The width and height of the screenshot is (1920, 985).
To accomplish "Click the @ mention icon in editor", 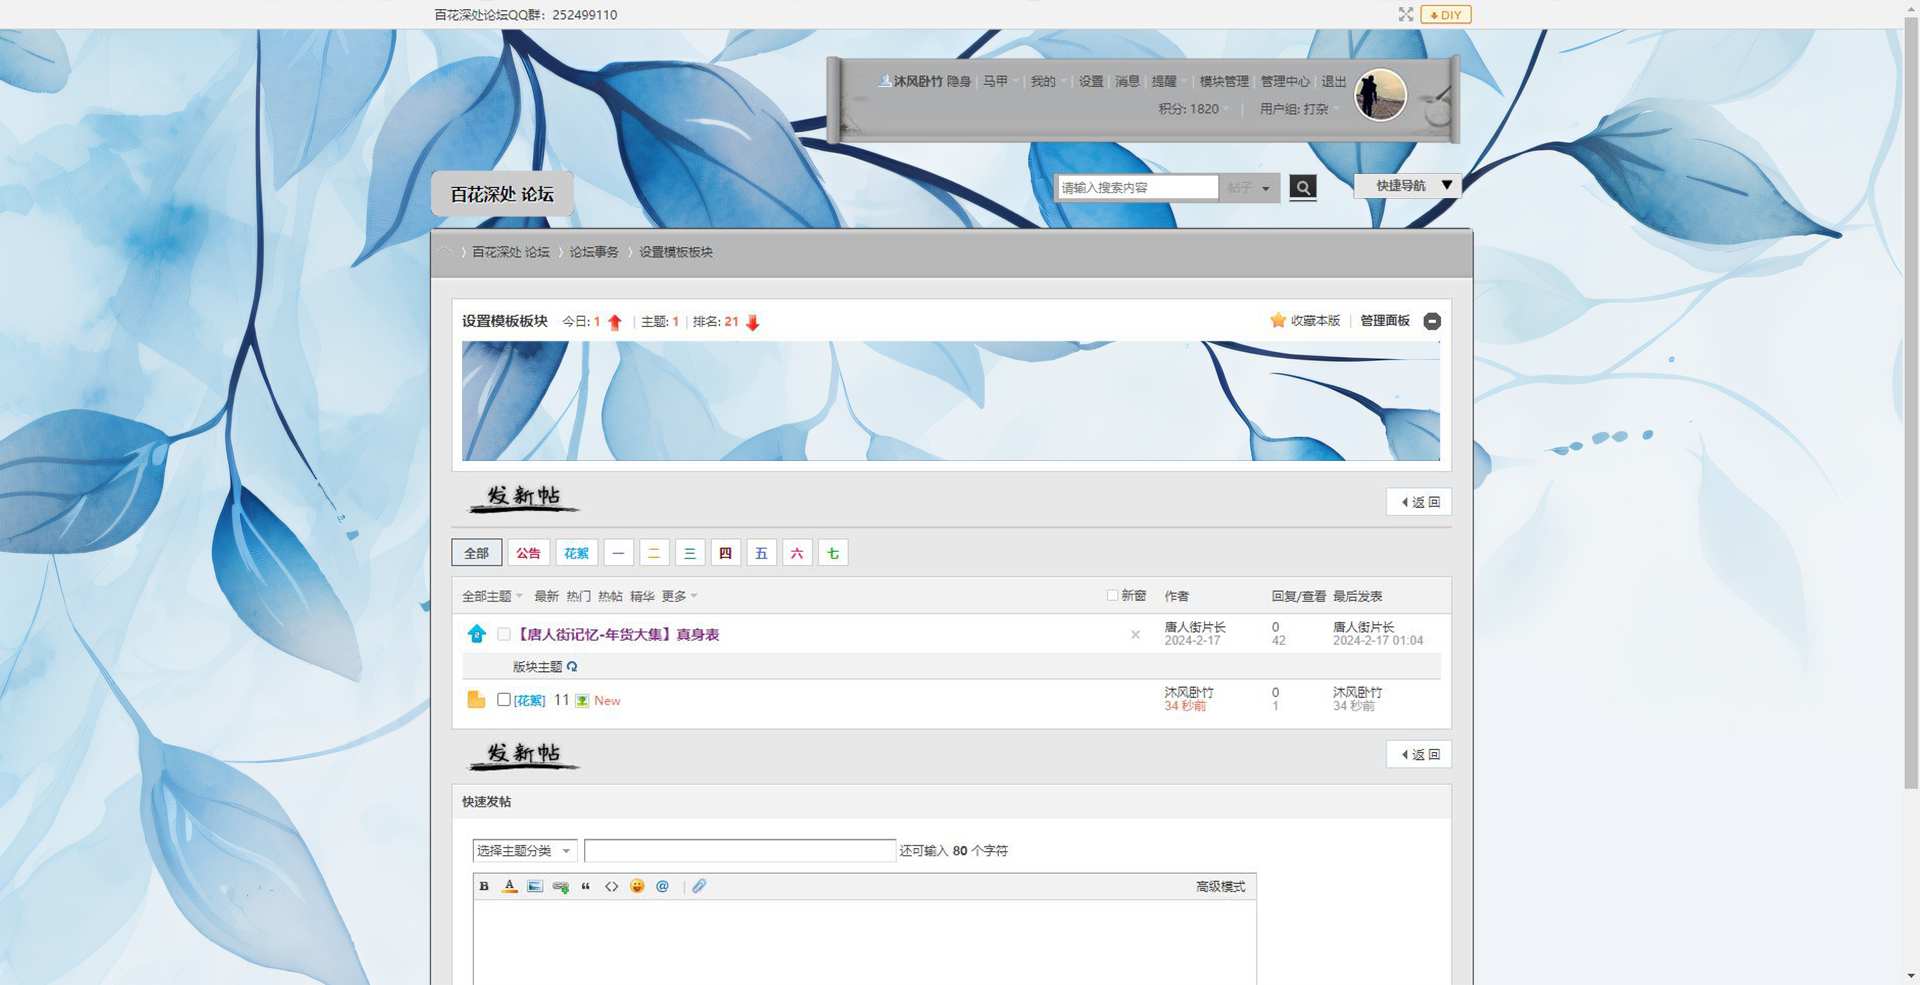I will click(662, 886).
